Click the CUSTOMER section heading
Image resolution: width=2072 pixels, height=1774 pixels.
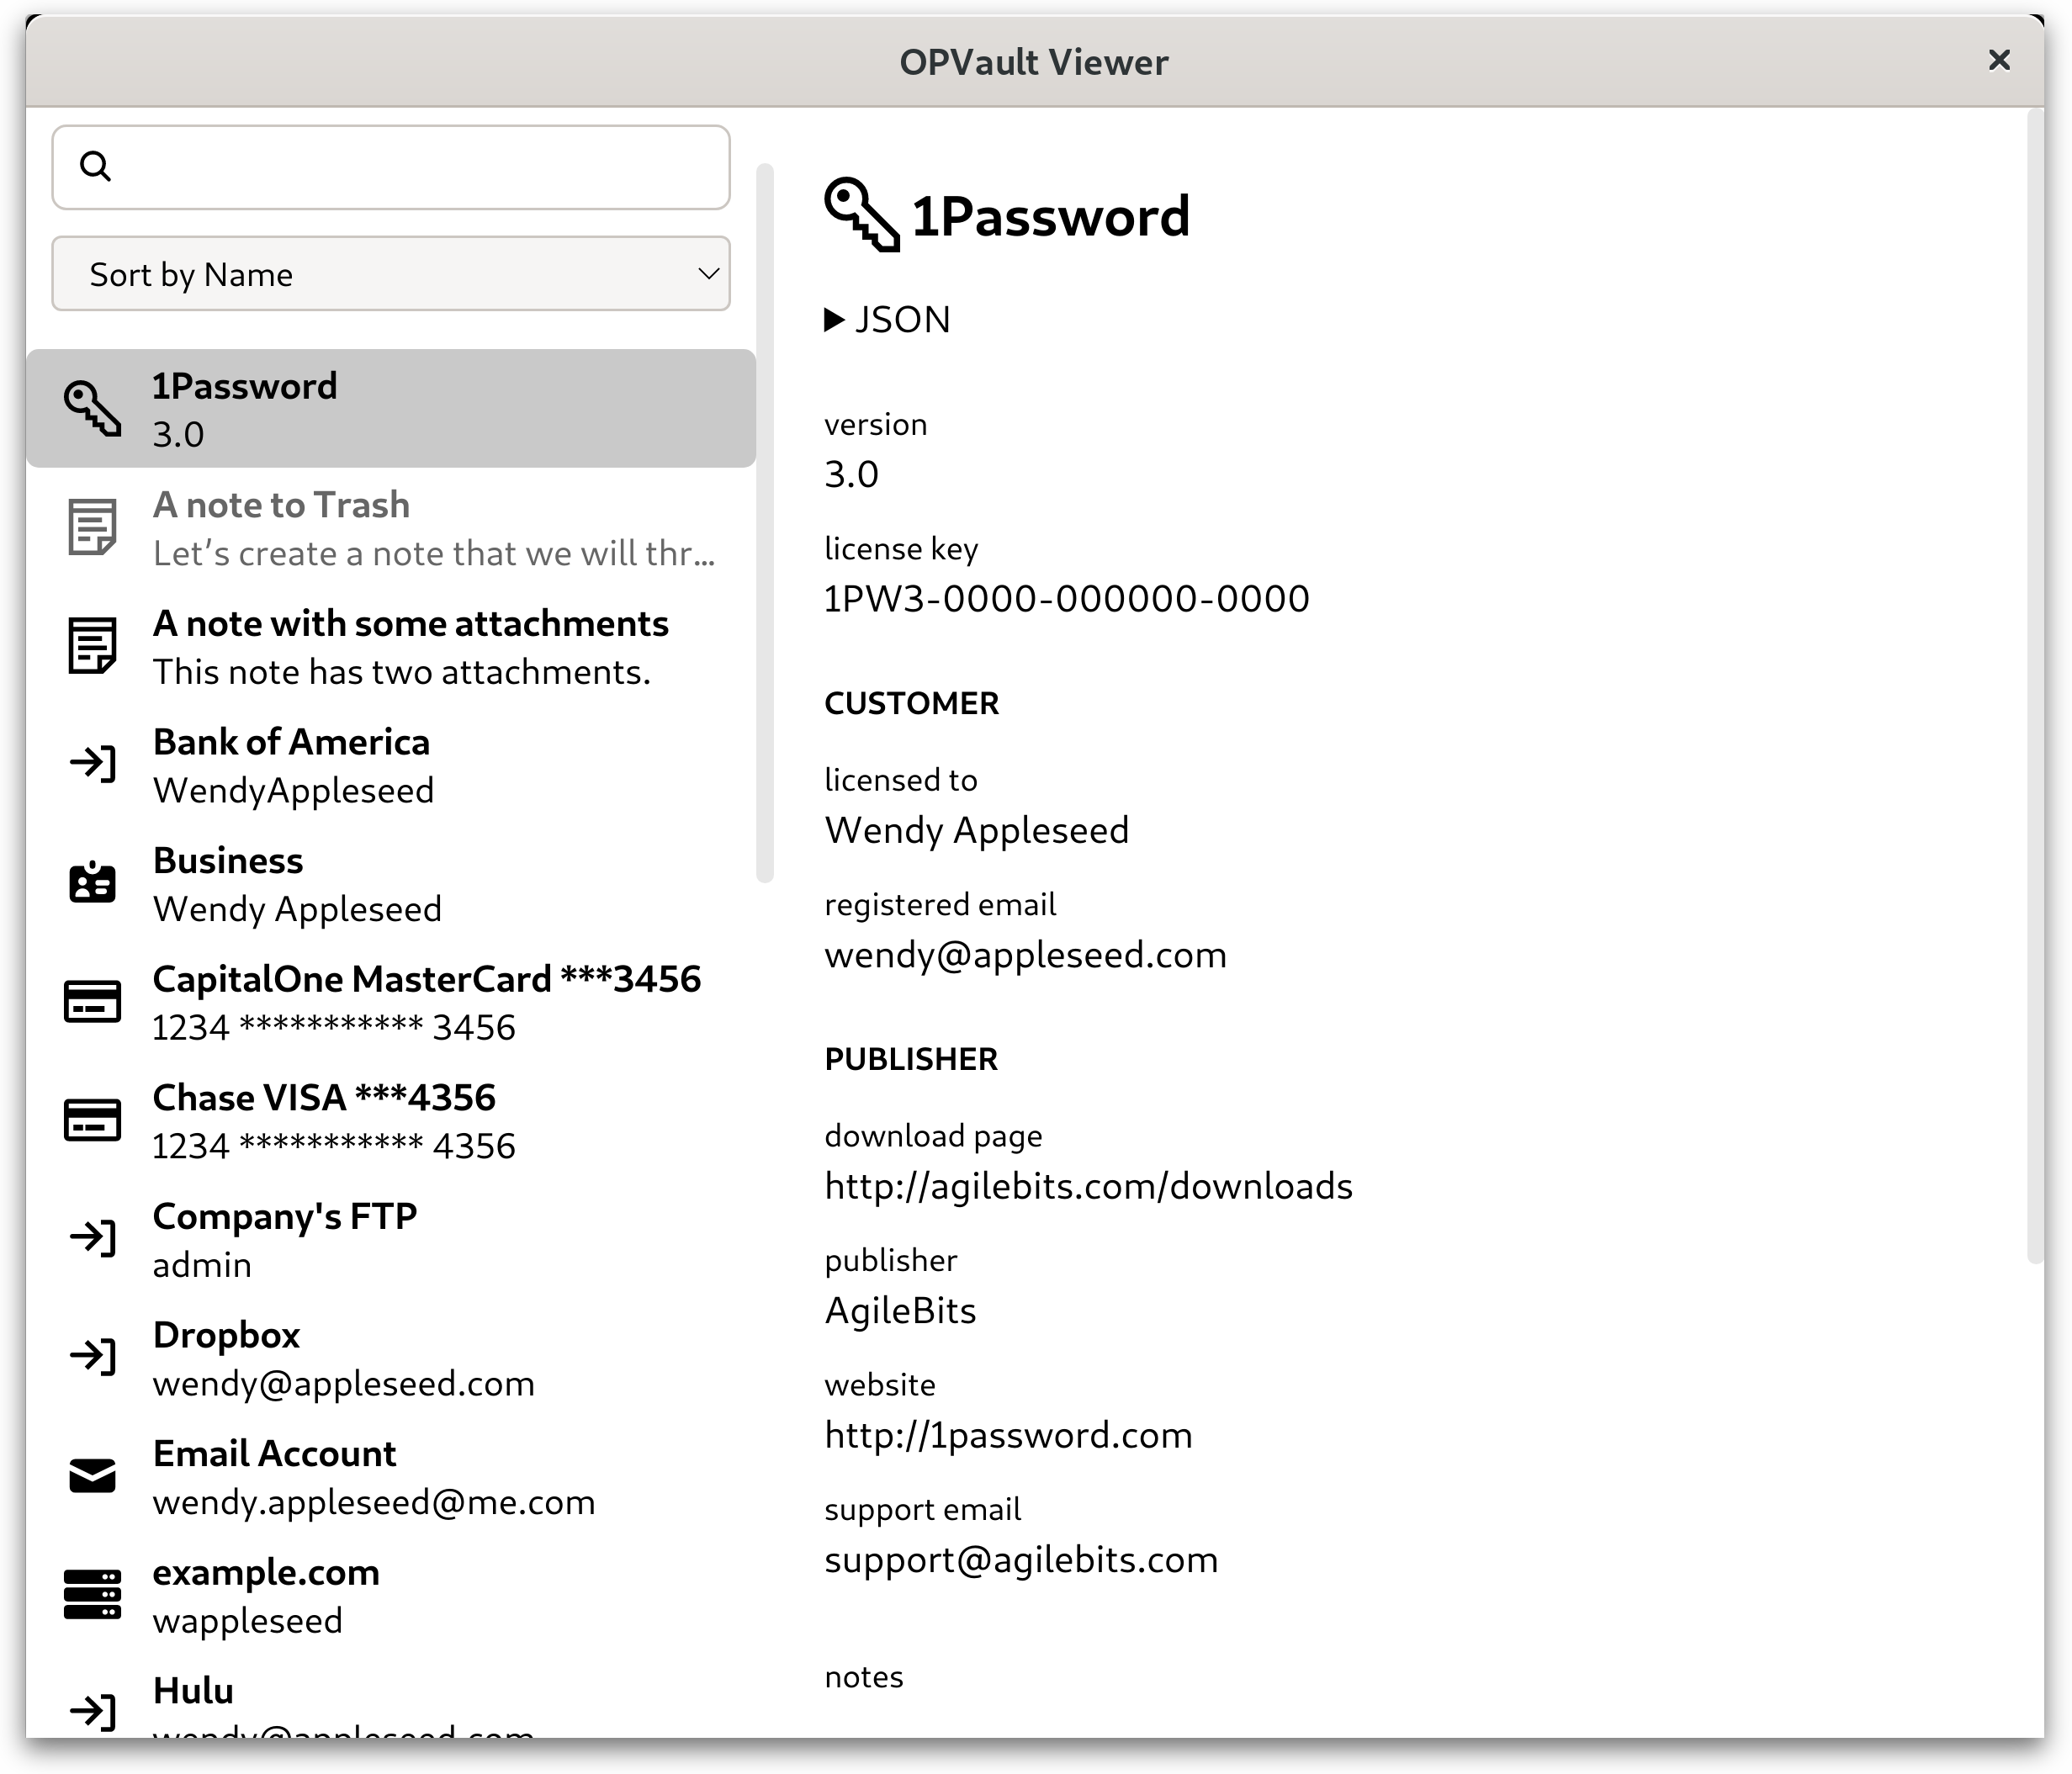click(x=911, y=703)
